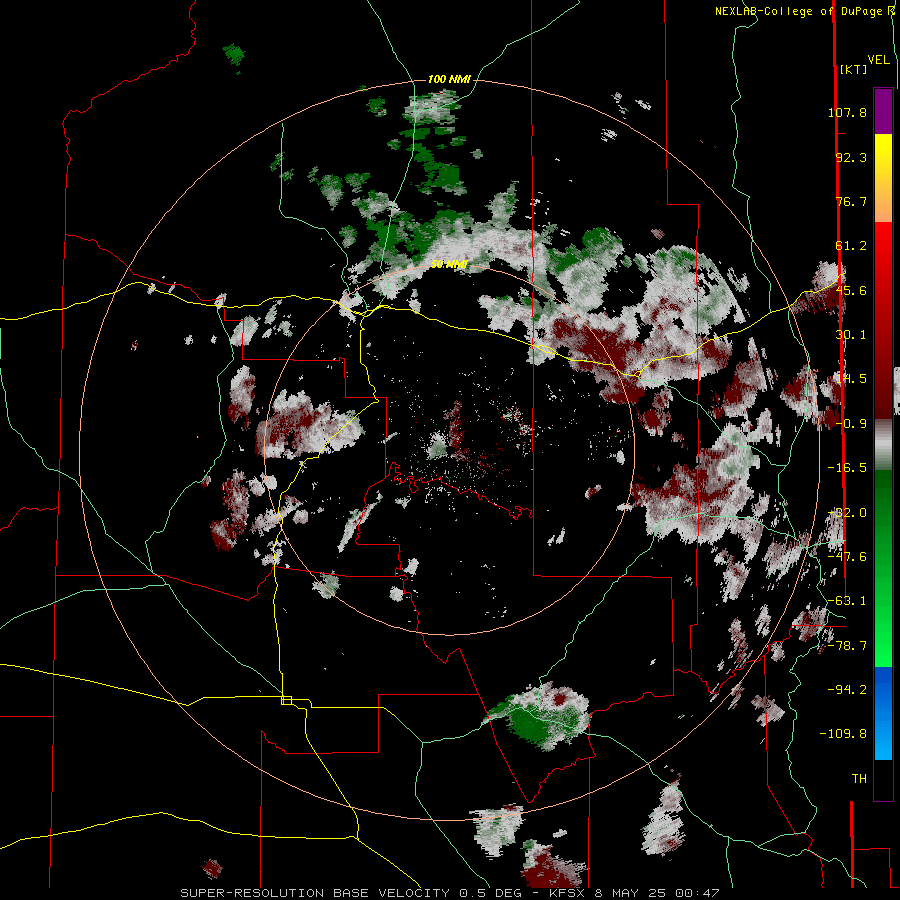The height and width of the screenshot is (900, 900).
Task: Select the -63.1 scale label
Action: click(847, 601)
